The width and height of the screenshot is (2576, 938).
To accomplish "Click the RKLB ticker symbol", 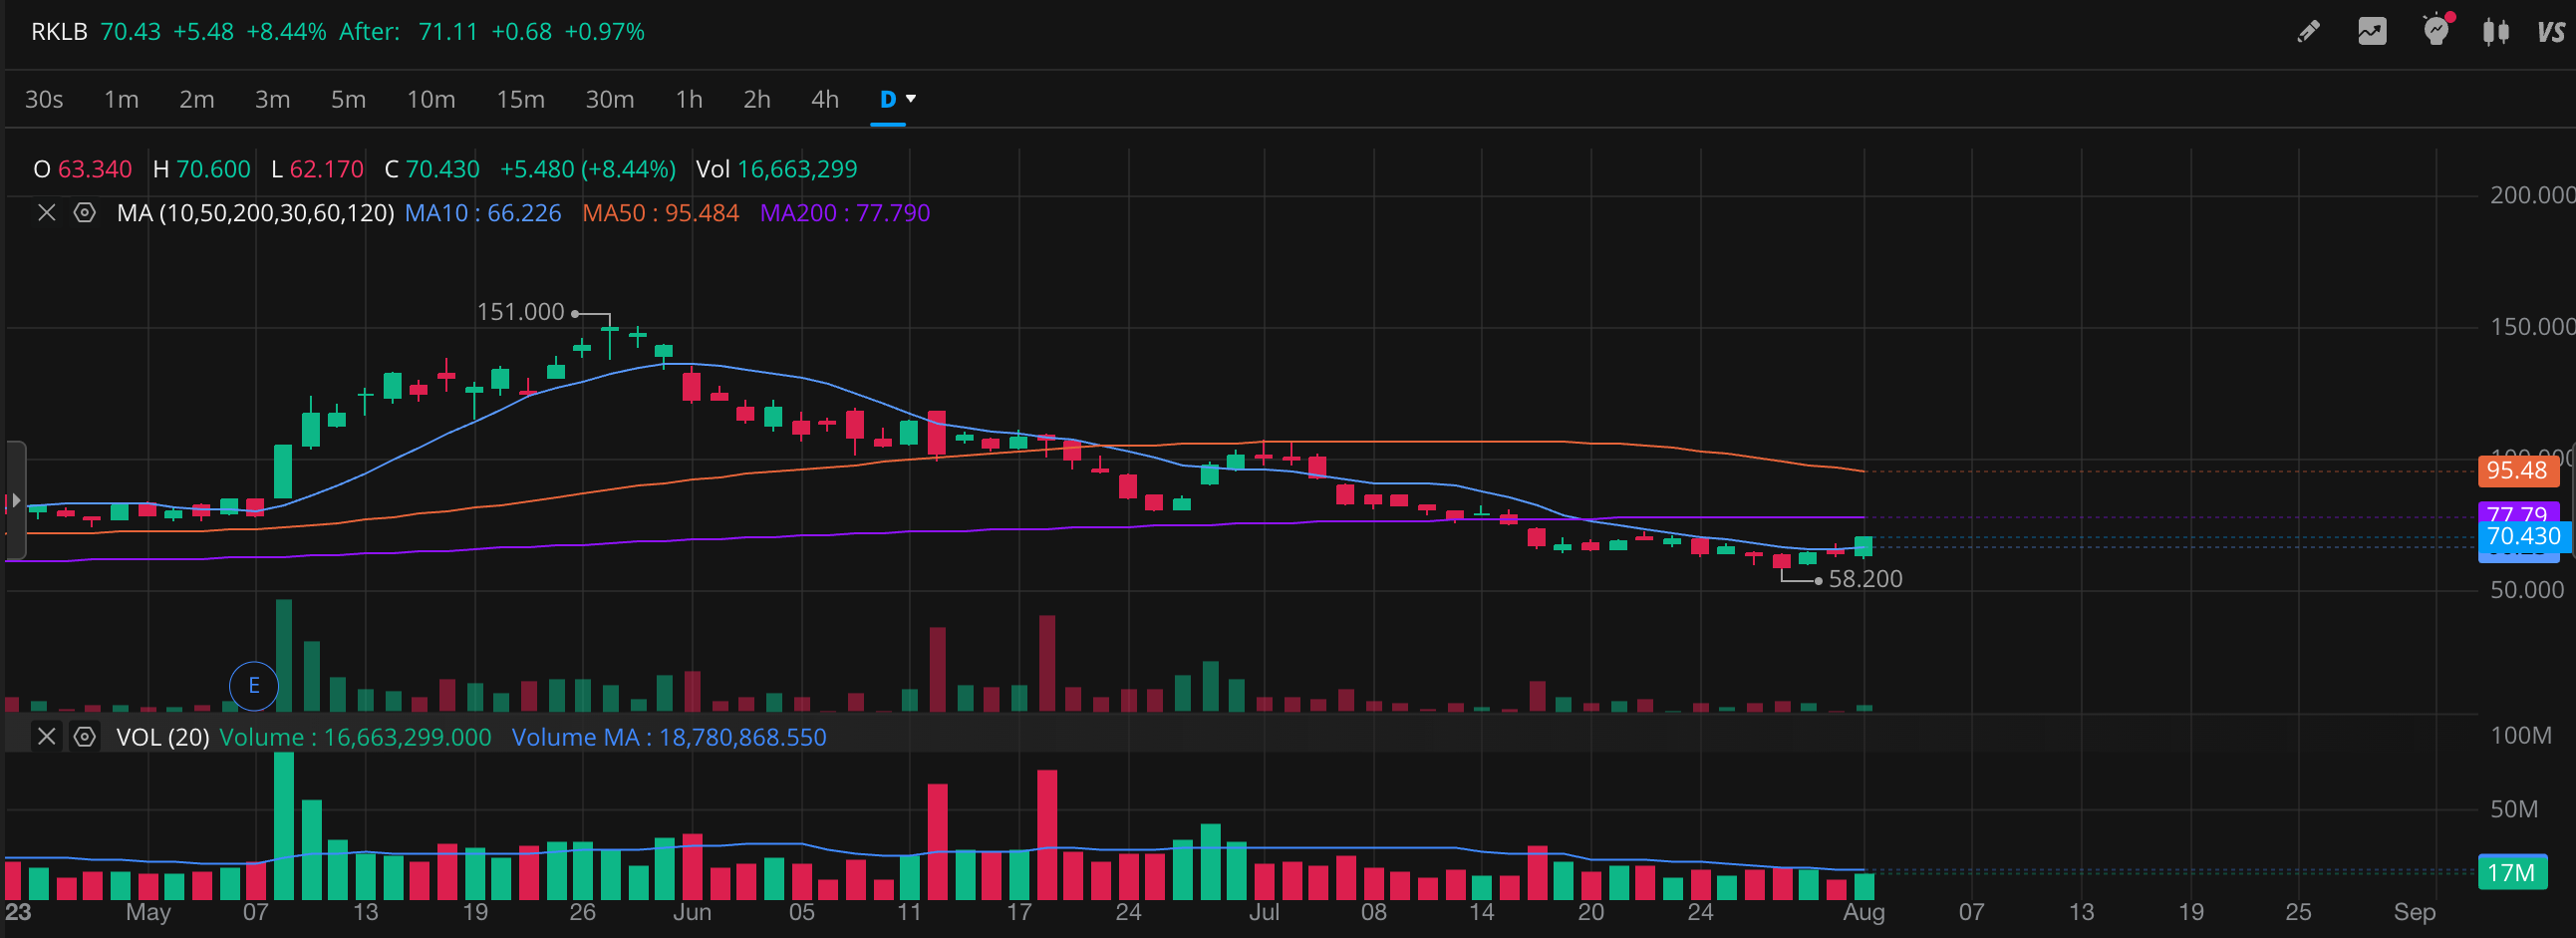I will click(x=60, y=32).
